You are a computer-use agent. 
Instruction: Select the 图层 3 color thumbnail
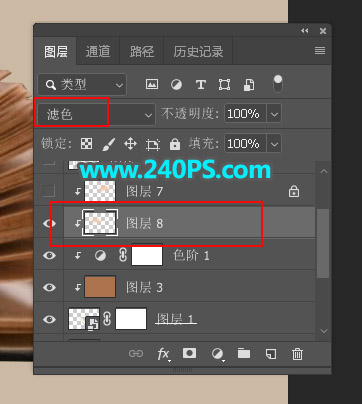click(100, 287)
